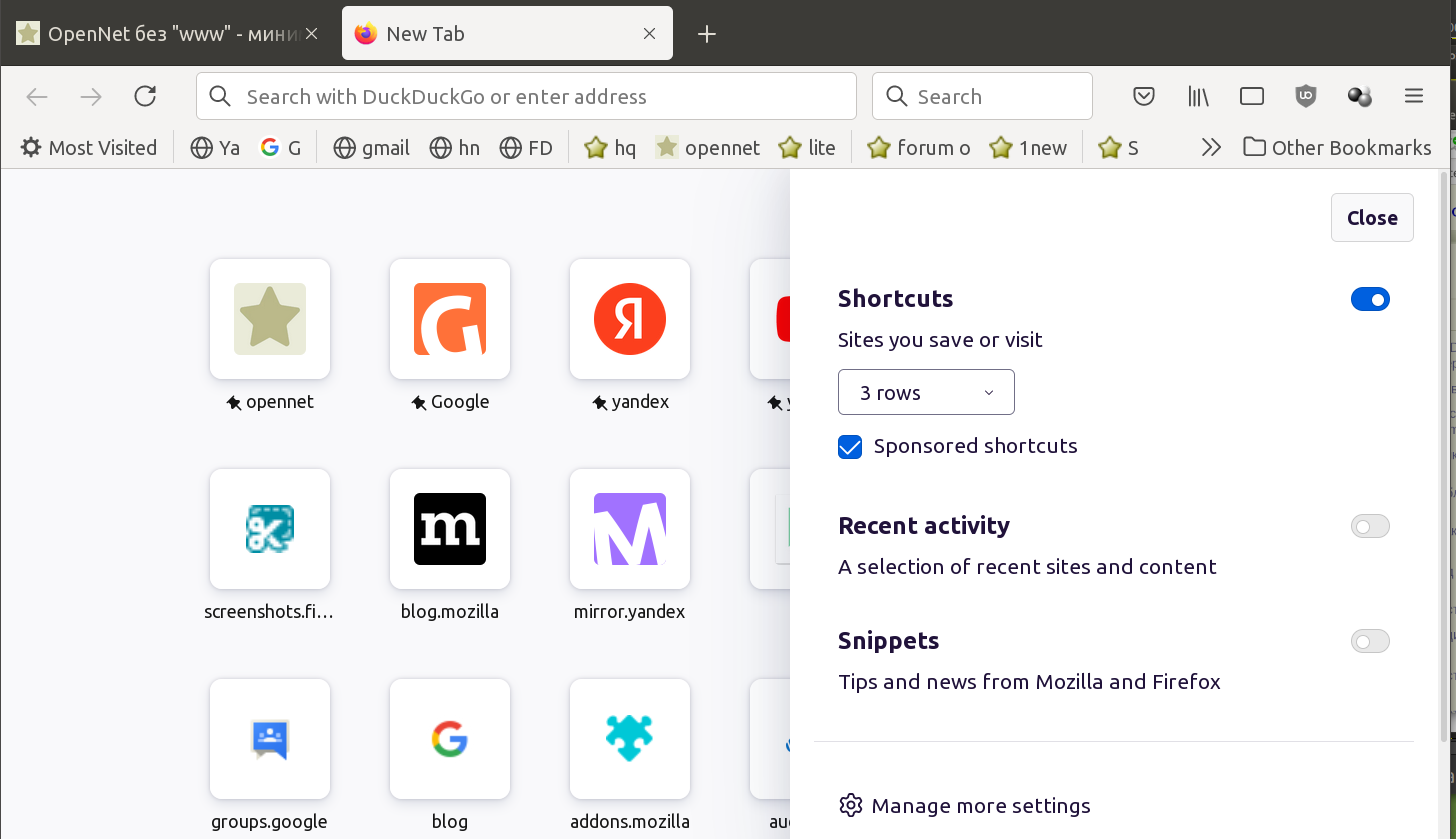Open Manage more settings
The width and height of the screenshot is (1456, 839).
(964, 806)
